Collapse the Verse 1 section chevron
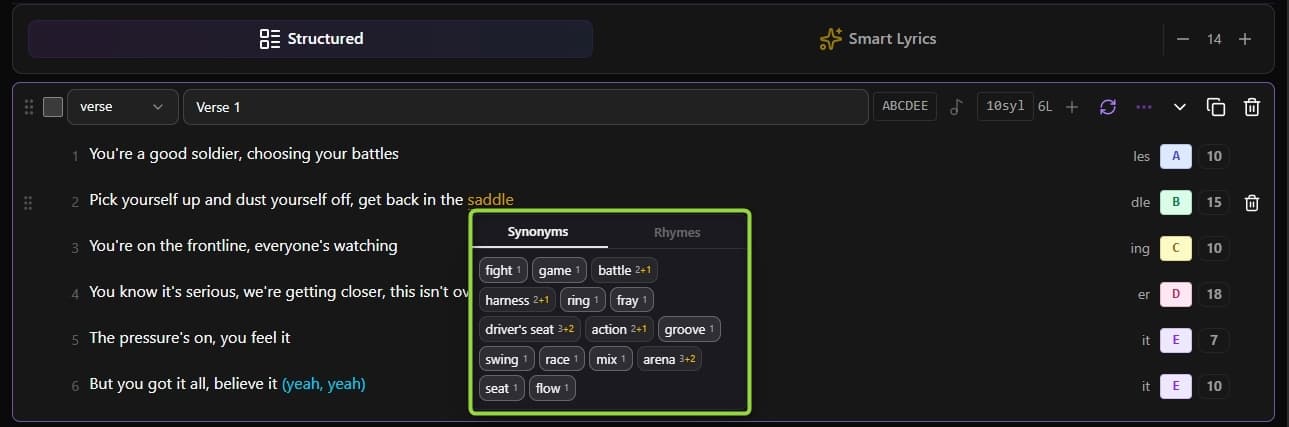 (1180, 107)
